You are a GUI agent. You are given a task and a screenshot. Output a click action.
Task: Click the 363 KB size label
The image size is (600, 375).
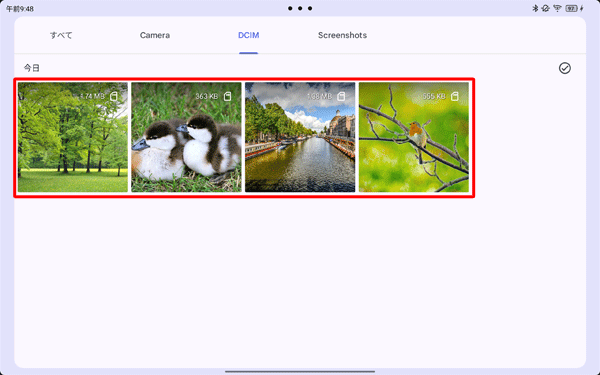coord(206,96)
